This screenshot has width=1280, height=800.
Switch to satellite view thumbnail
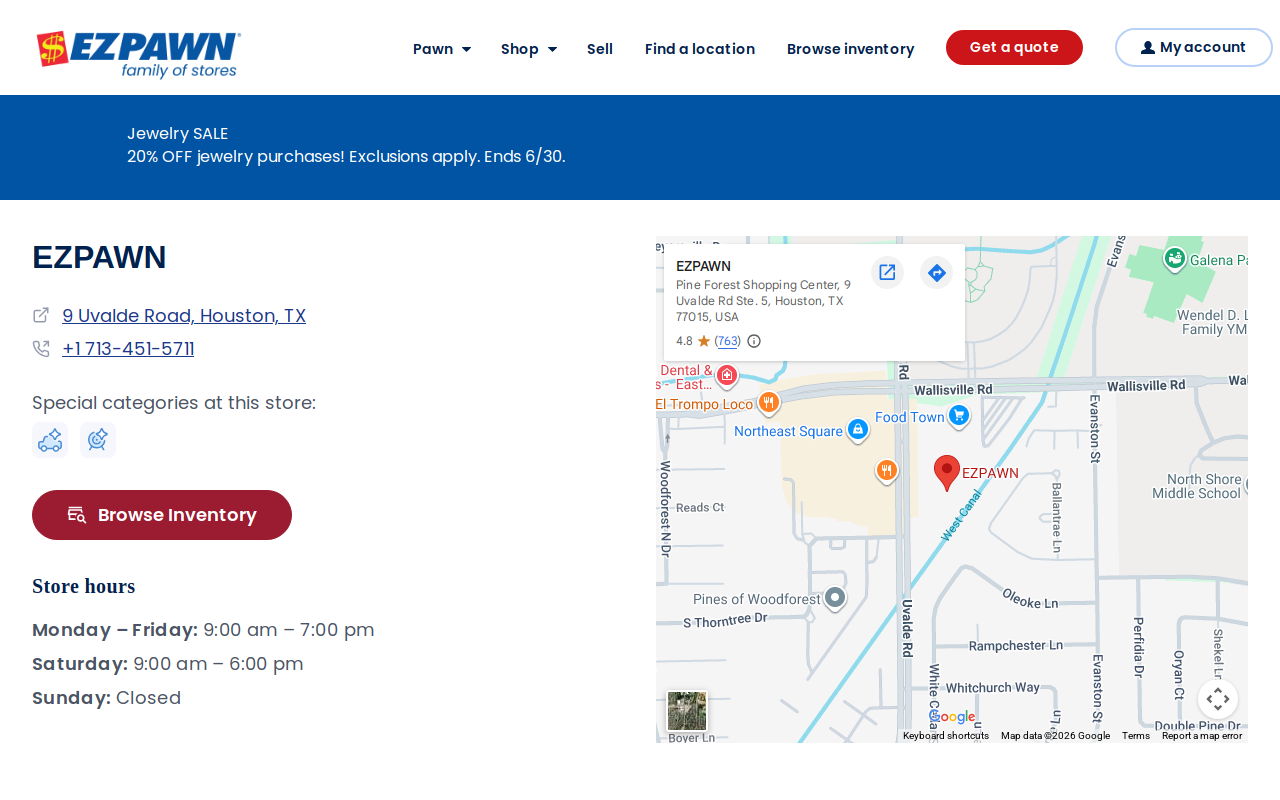point(687,711)
